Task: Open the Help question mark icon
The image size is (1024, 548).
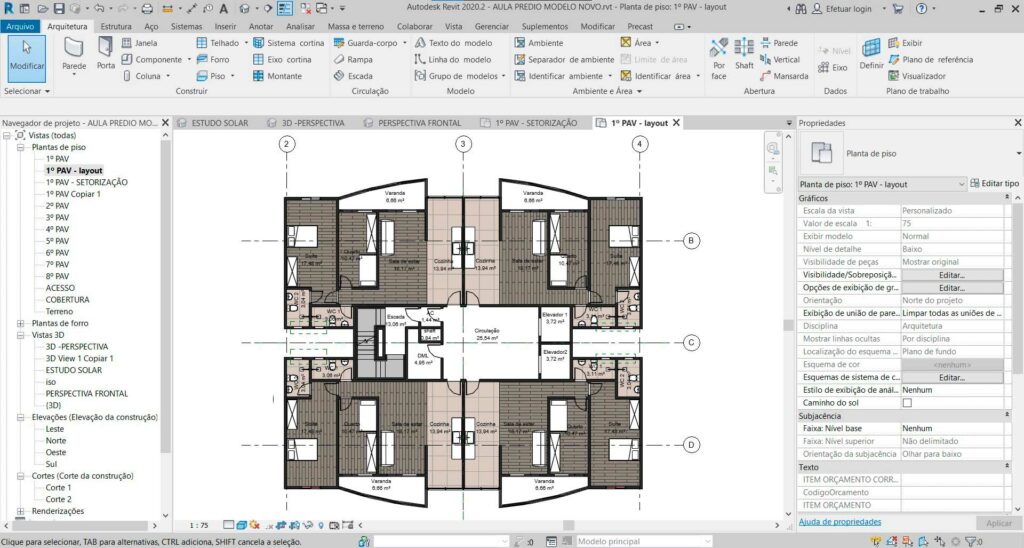Action: pyautogui.click(x=921, y=8)
